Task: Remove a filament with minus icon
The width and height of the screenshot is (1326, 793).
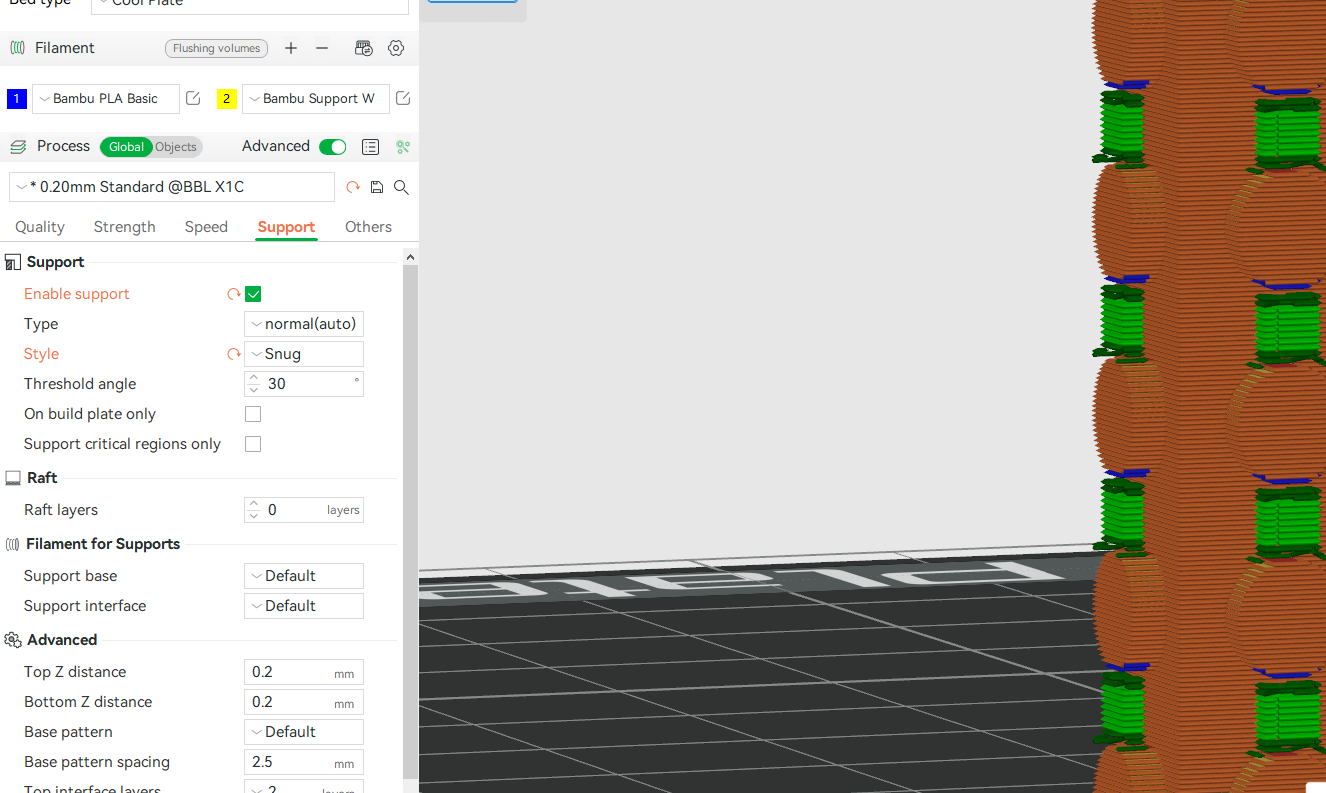Action: click(322, 48)
